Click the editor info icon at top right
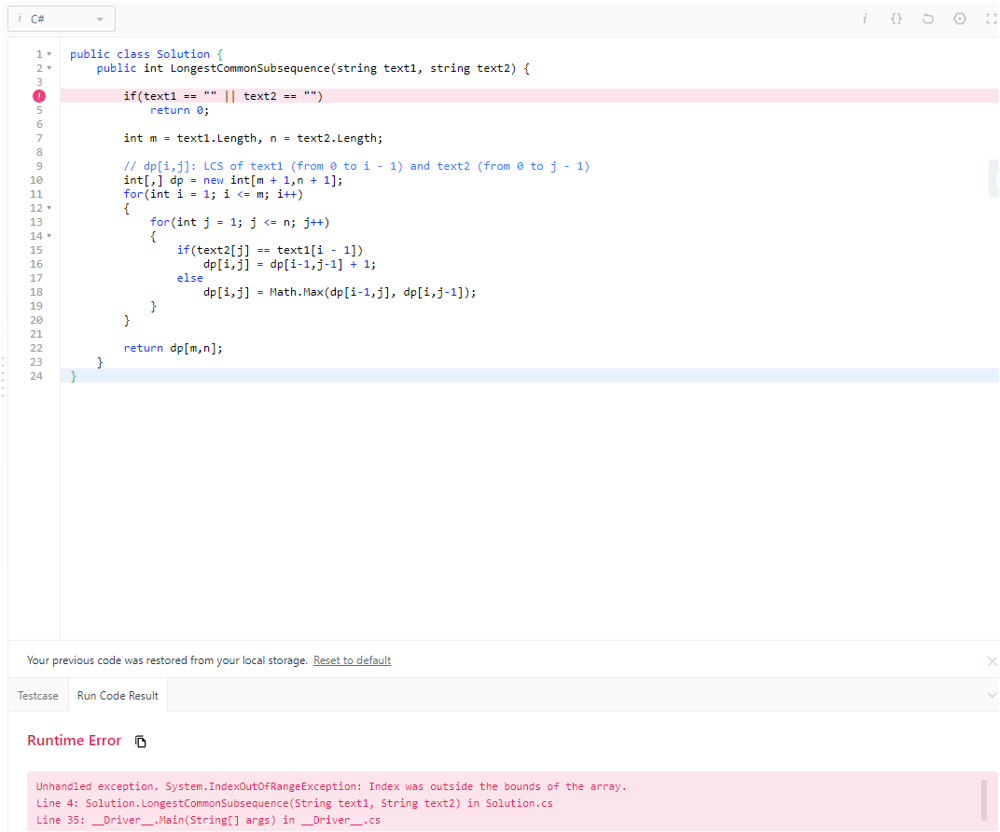The width and height of the screenshot is (1000, 832). [x=865, y=18]
